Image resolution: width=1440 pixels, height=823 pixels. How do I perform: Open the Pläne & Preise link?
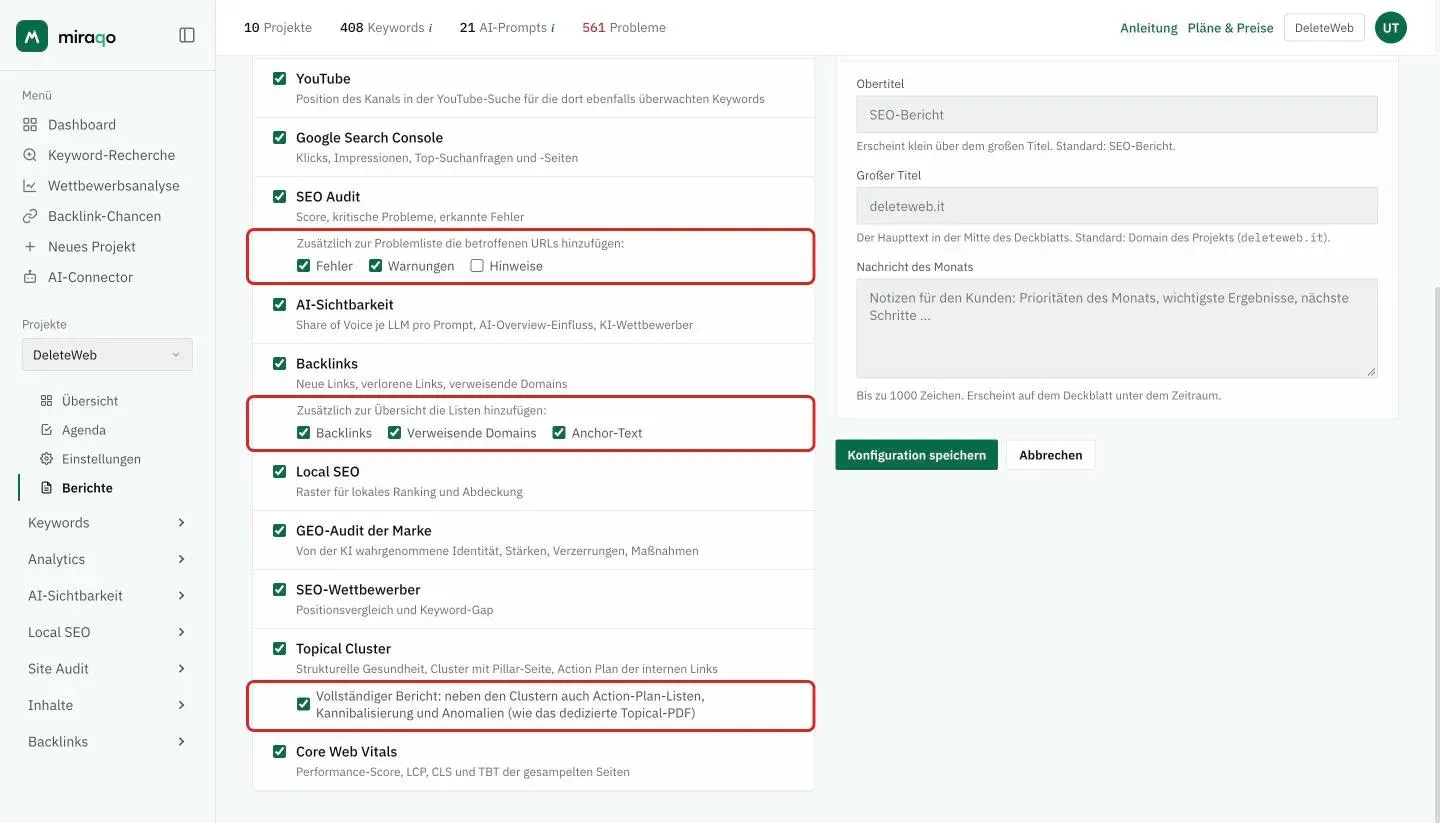coord(1231,28)
